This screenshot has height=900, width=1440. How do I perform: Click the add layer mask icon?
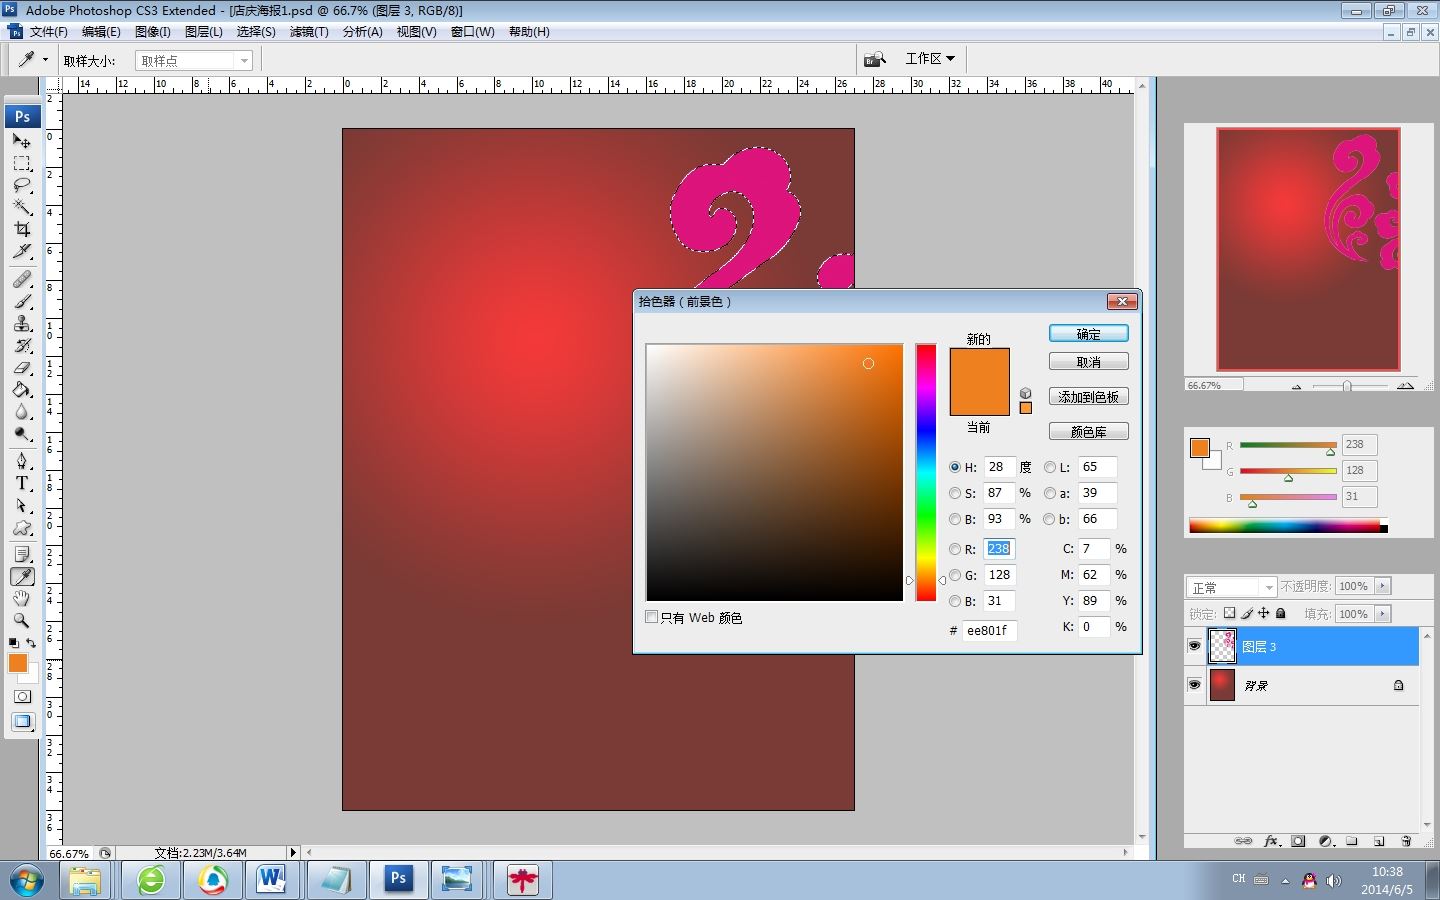point(1298,841)
